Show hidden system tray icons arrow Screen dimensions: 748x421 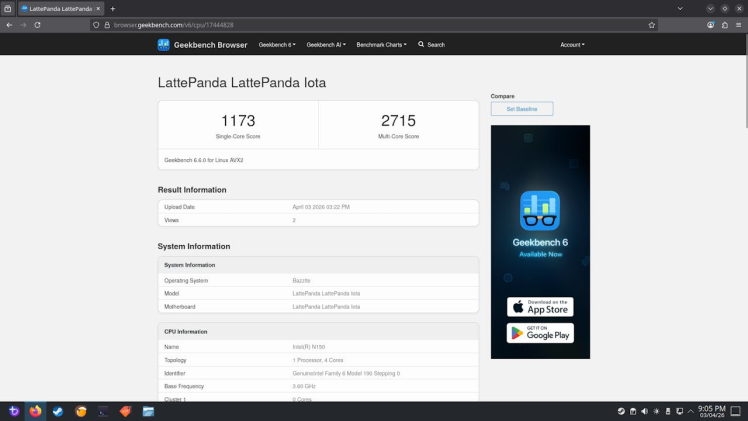(690, 411)
